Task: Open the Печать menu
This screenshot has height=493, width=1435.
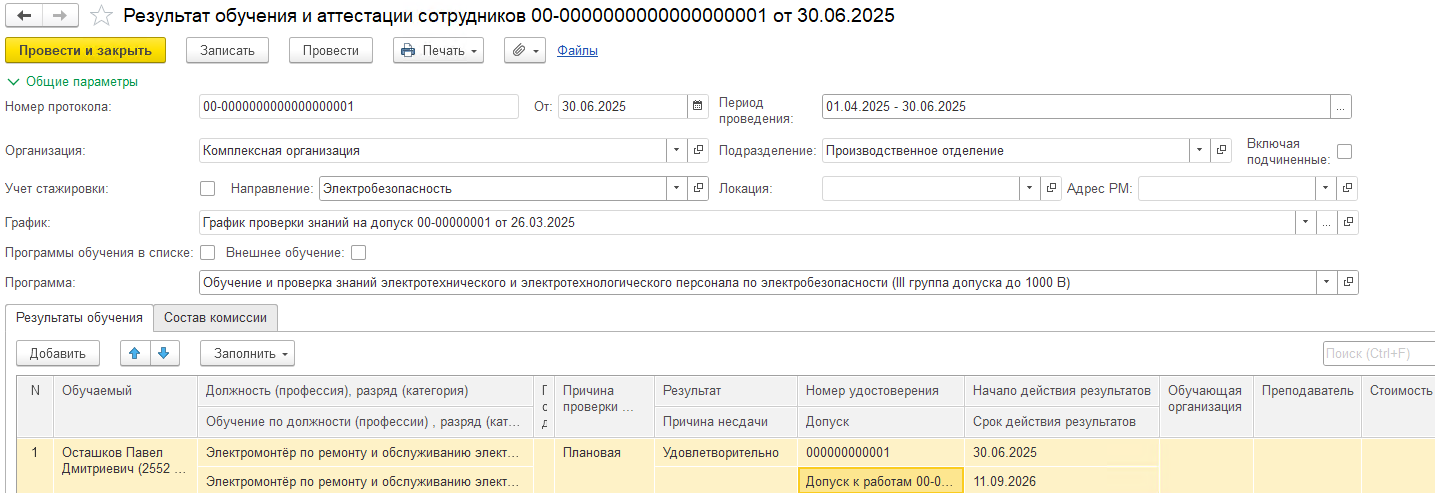Action: (x=438, y=50)
